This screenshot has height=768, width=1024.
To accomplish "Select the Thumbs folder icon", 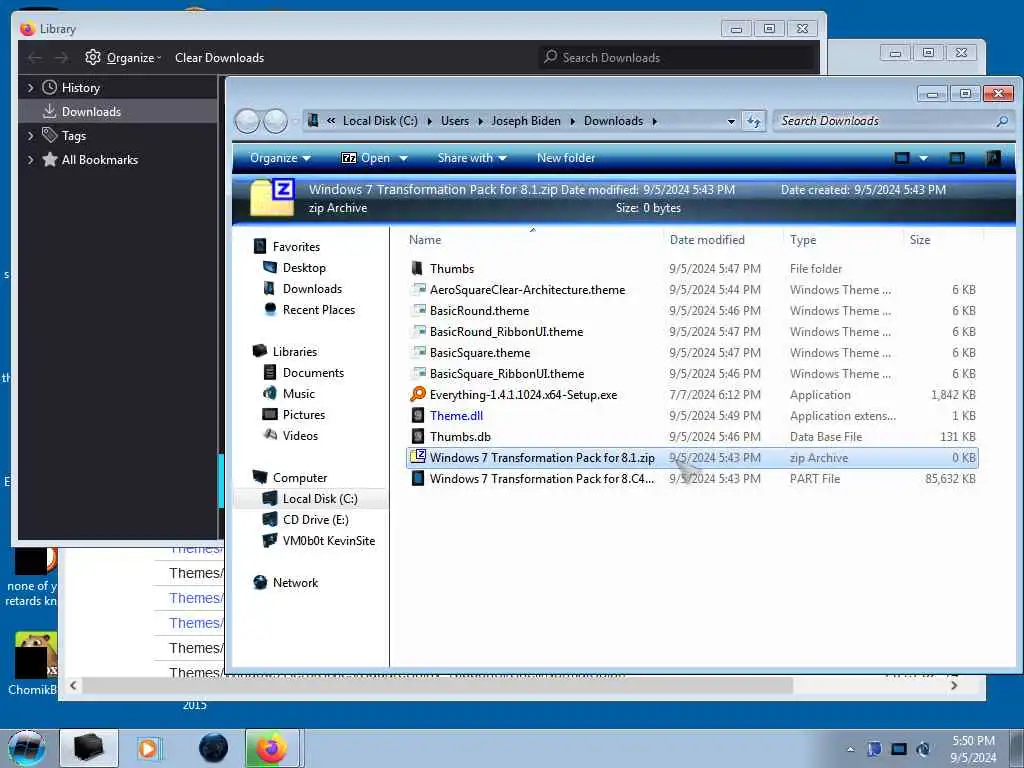I will (x=417, y=268).
